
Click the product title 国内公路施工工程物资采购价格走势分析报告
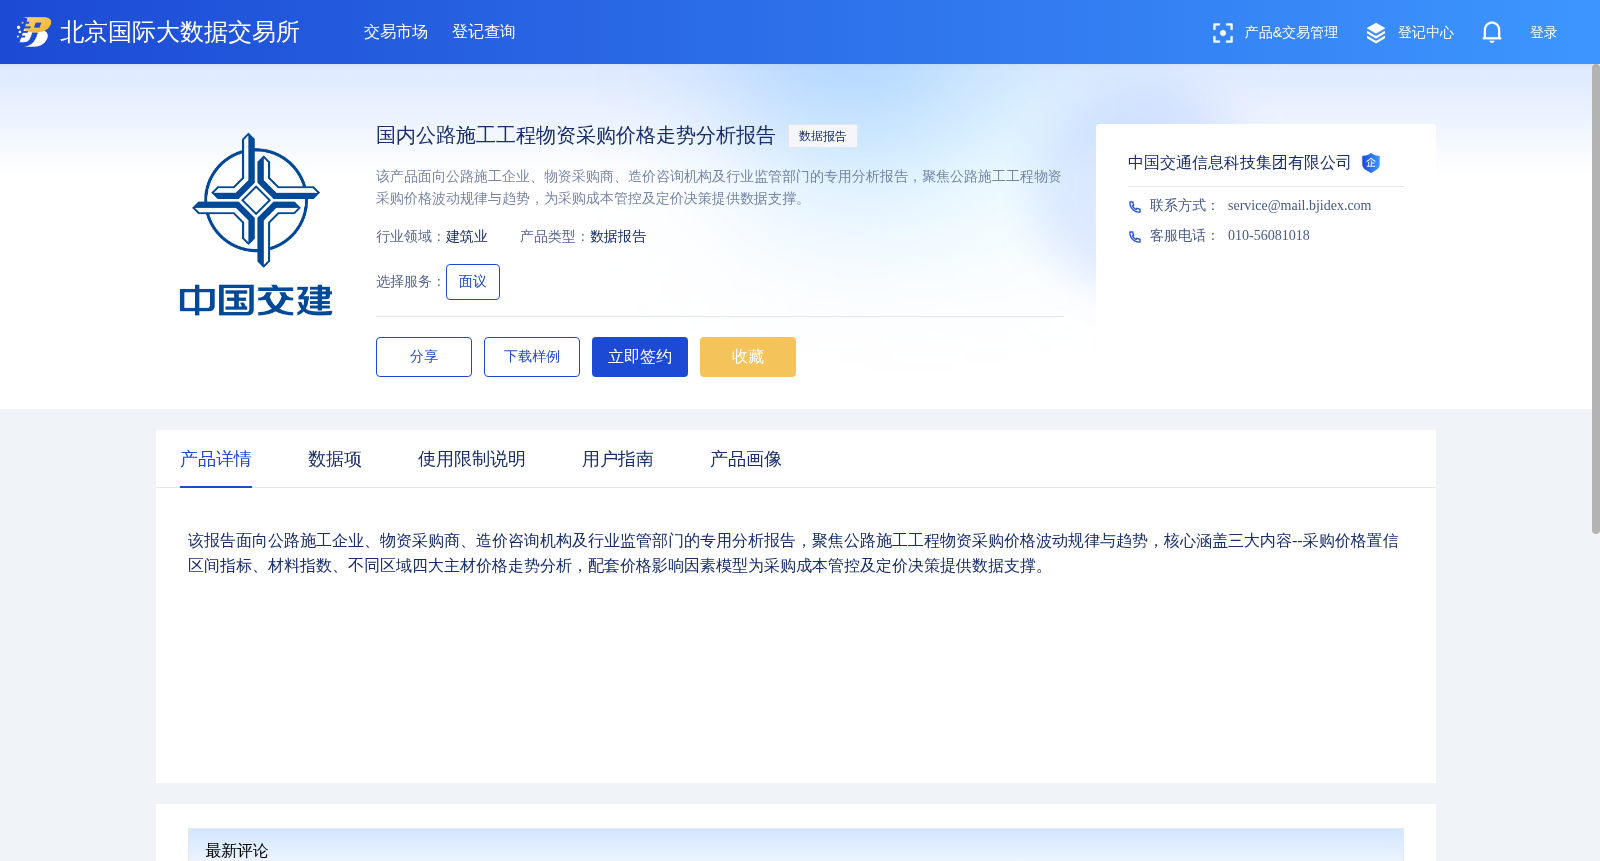pyautogui.click(x=576, y=136)
